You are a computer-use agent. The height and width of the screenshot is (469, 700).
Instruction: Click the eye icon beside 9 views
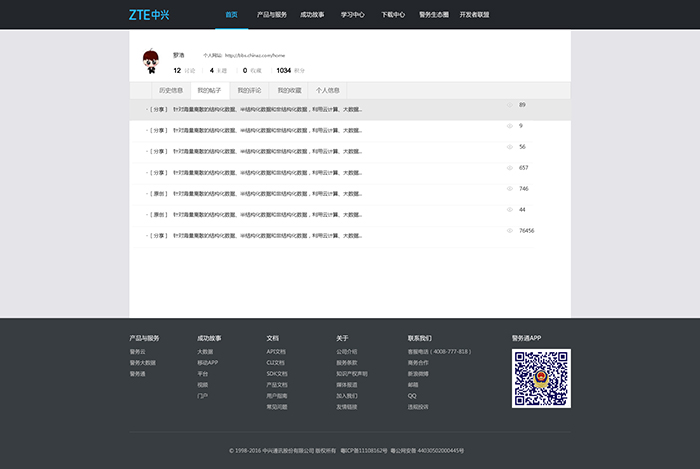pyautogui.click(x=509, y=126)
